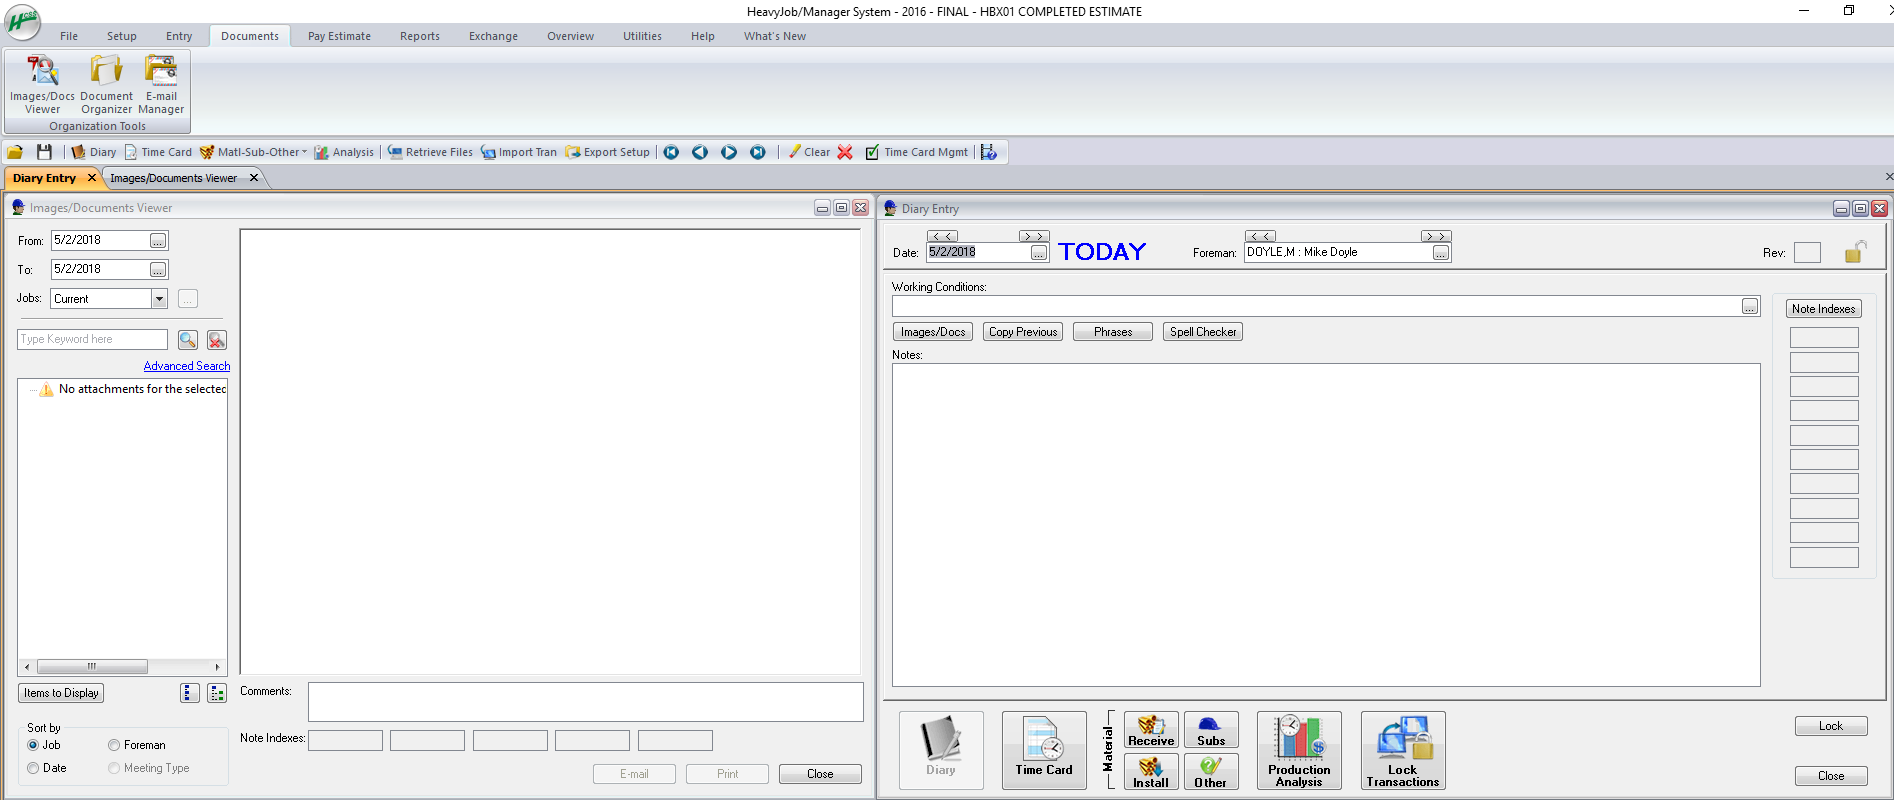Click Time Card Mgmt toolbar item
This screenshot has width=1894, height=800.
click(x=917, y=152)
